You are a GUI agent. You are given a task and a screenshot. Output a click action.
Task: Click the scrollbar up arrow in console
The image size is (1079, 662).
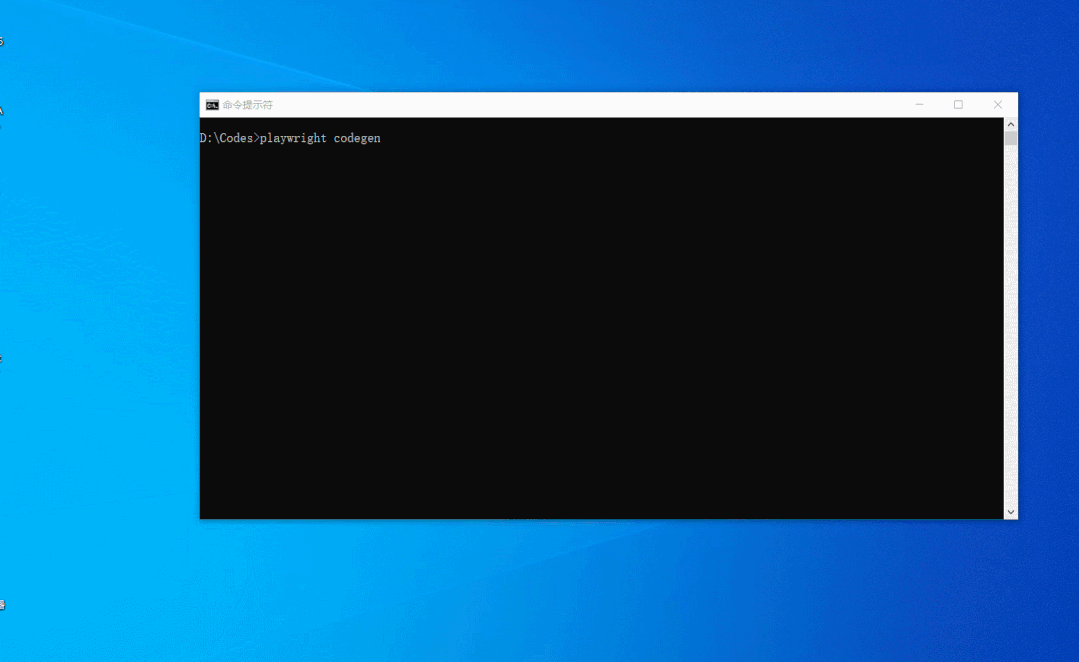point(1010,125)
